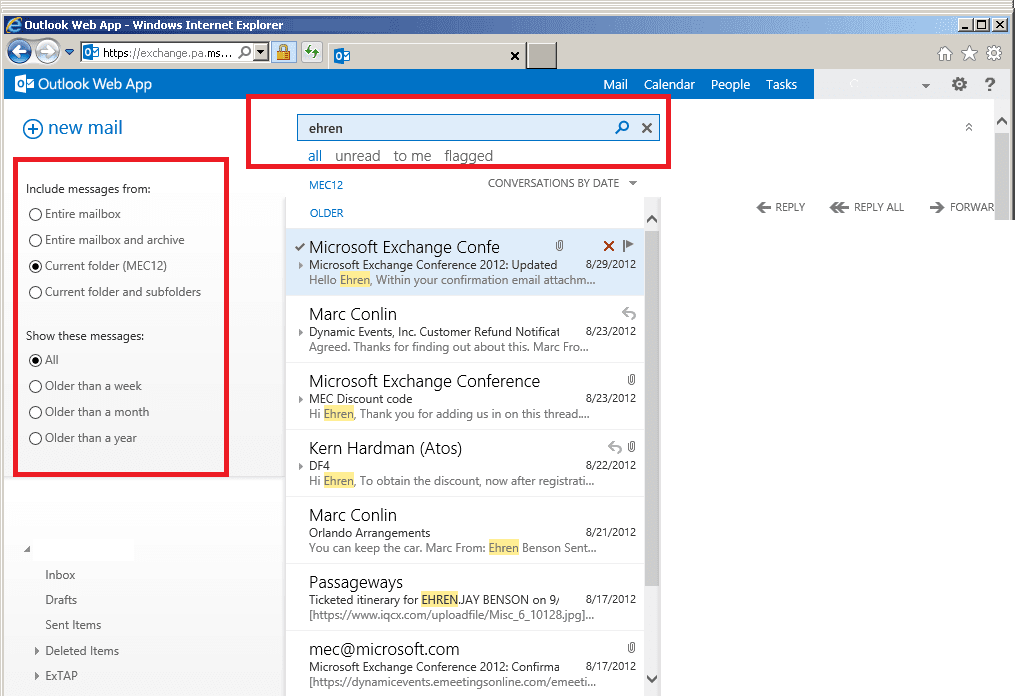Select Entire mailbox and archive option
1016x696 pixels.
[36, 240]
